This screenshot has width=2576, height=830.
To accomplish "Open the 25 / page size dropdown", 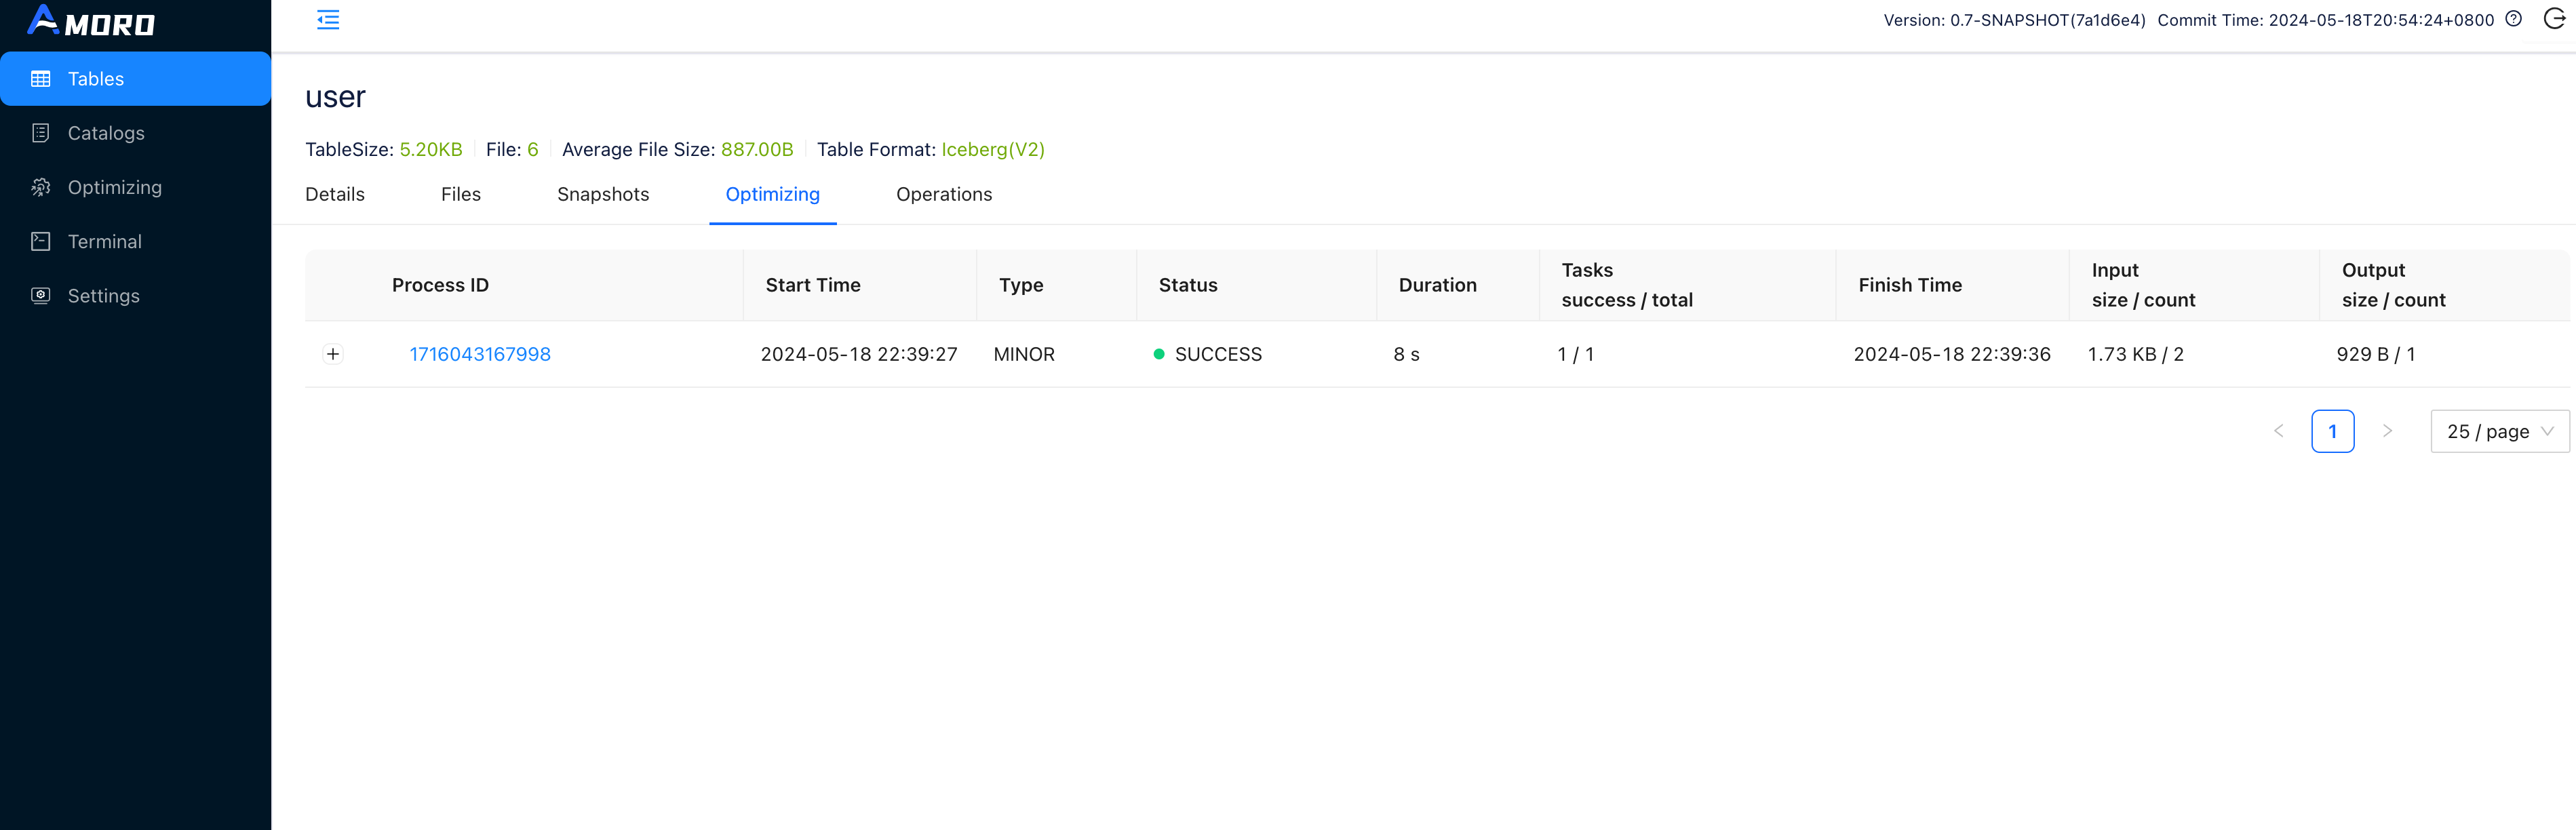I will coord(2499,431).
